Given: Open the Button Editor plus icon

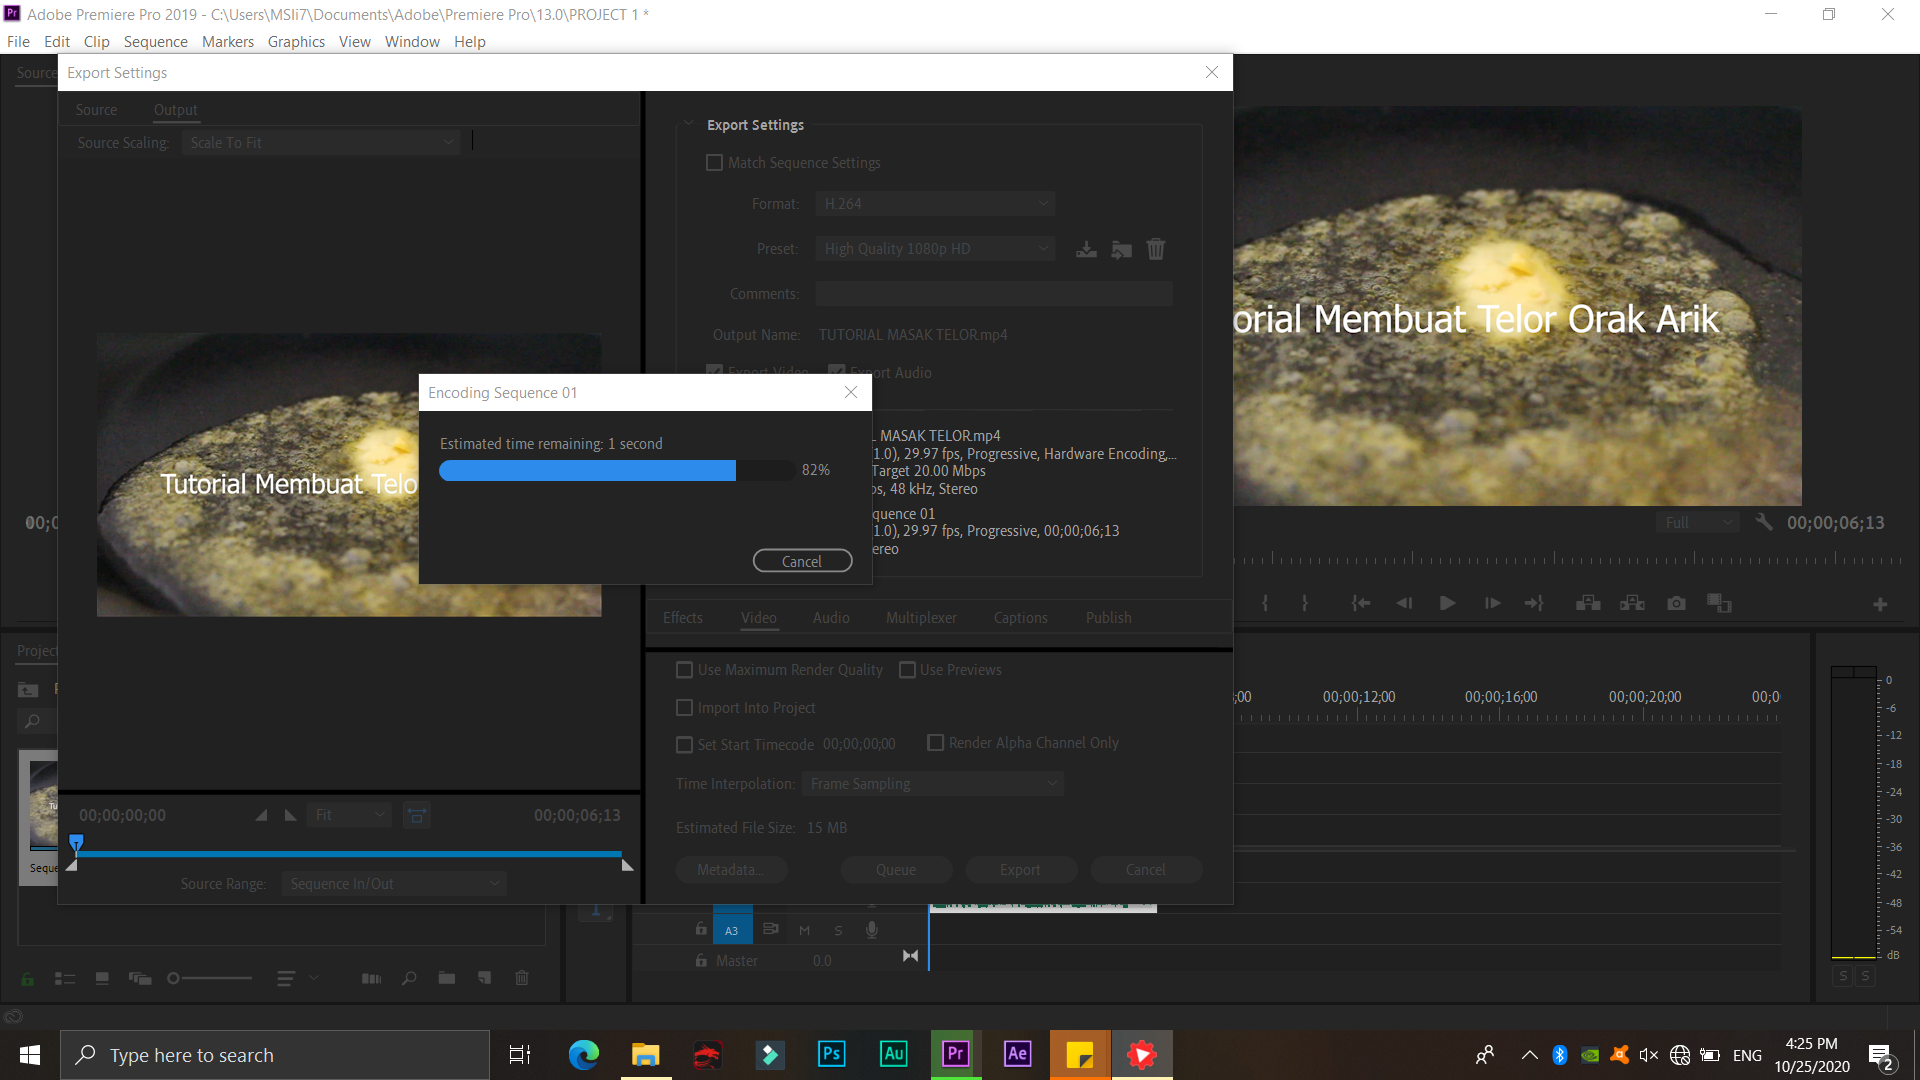Looking at the screenshot, I should coord(1880,604).
